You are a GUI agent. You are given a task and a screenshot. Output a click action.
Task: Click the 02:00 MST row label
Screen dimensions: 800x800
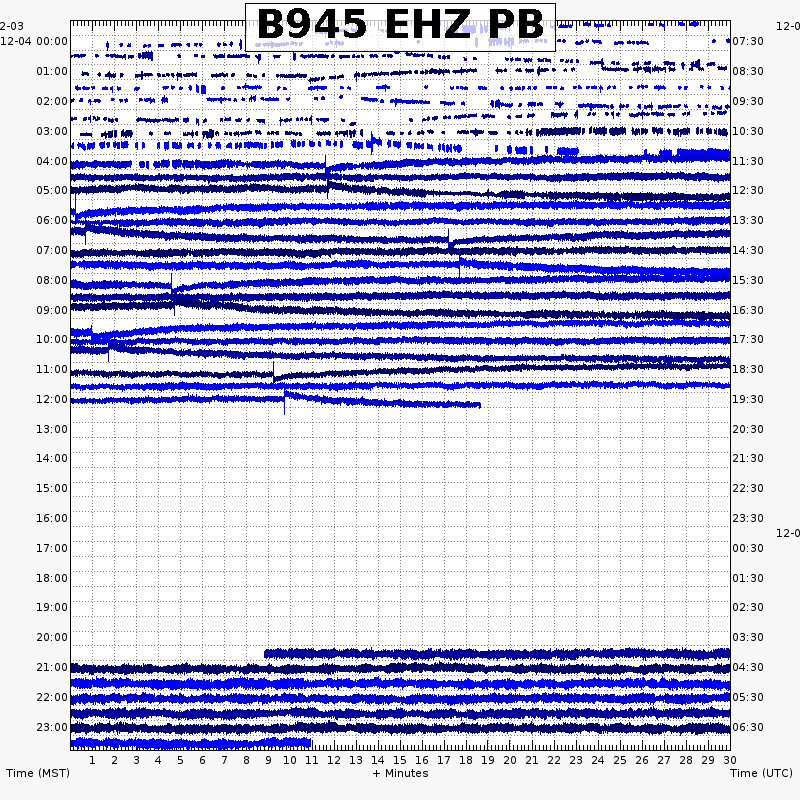(x=52, y=101)
